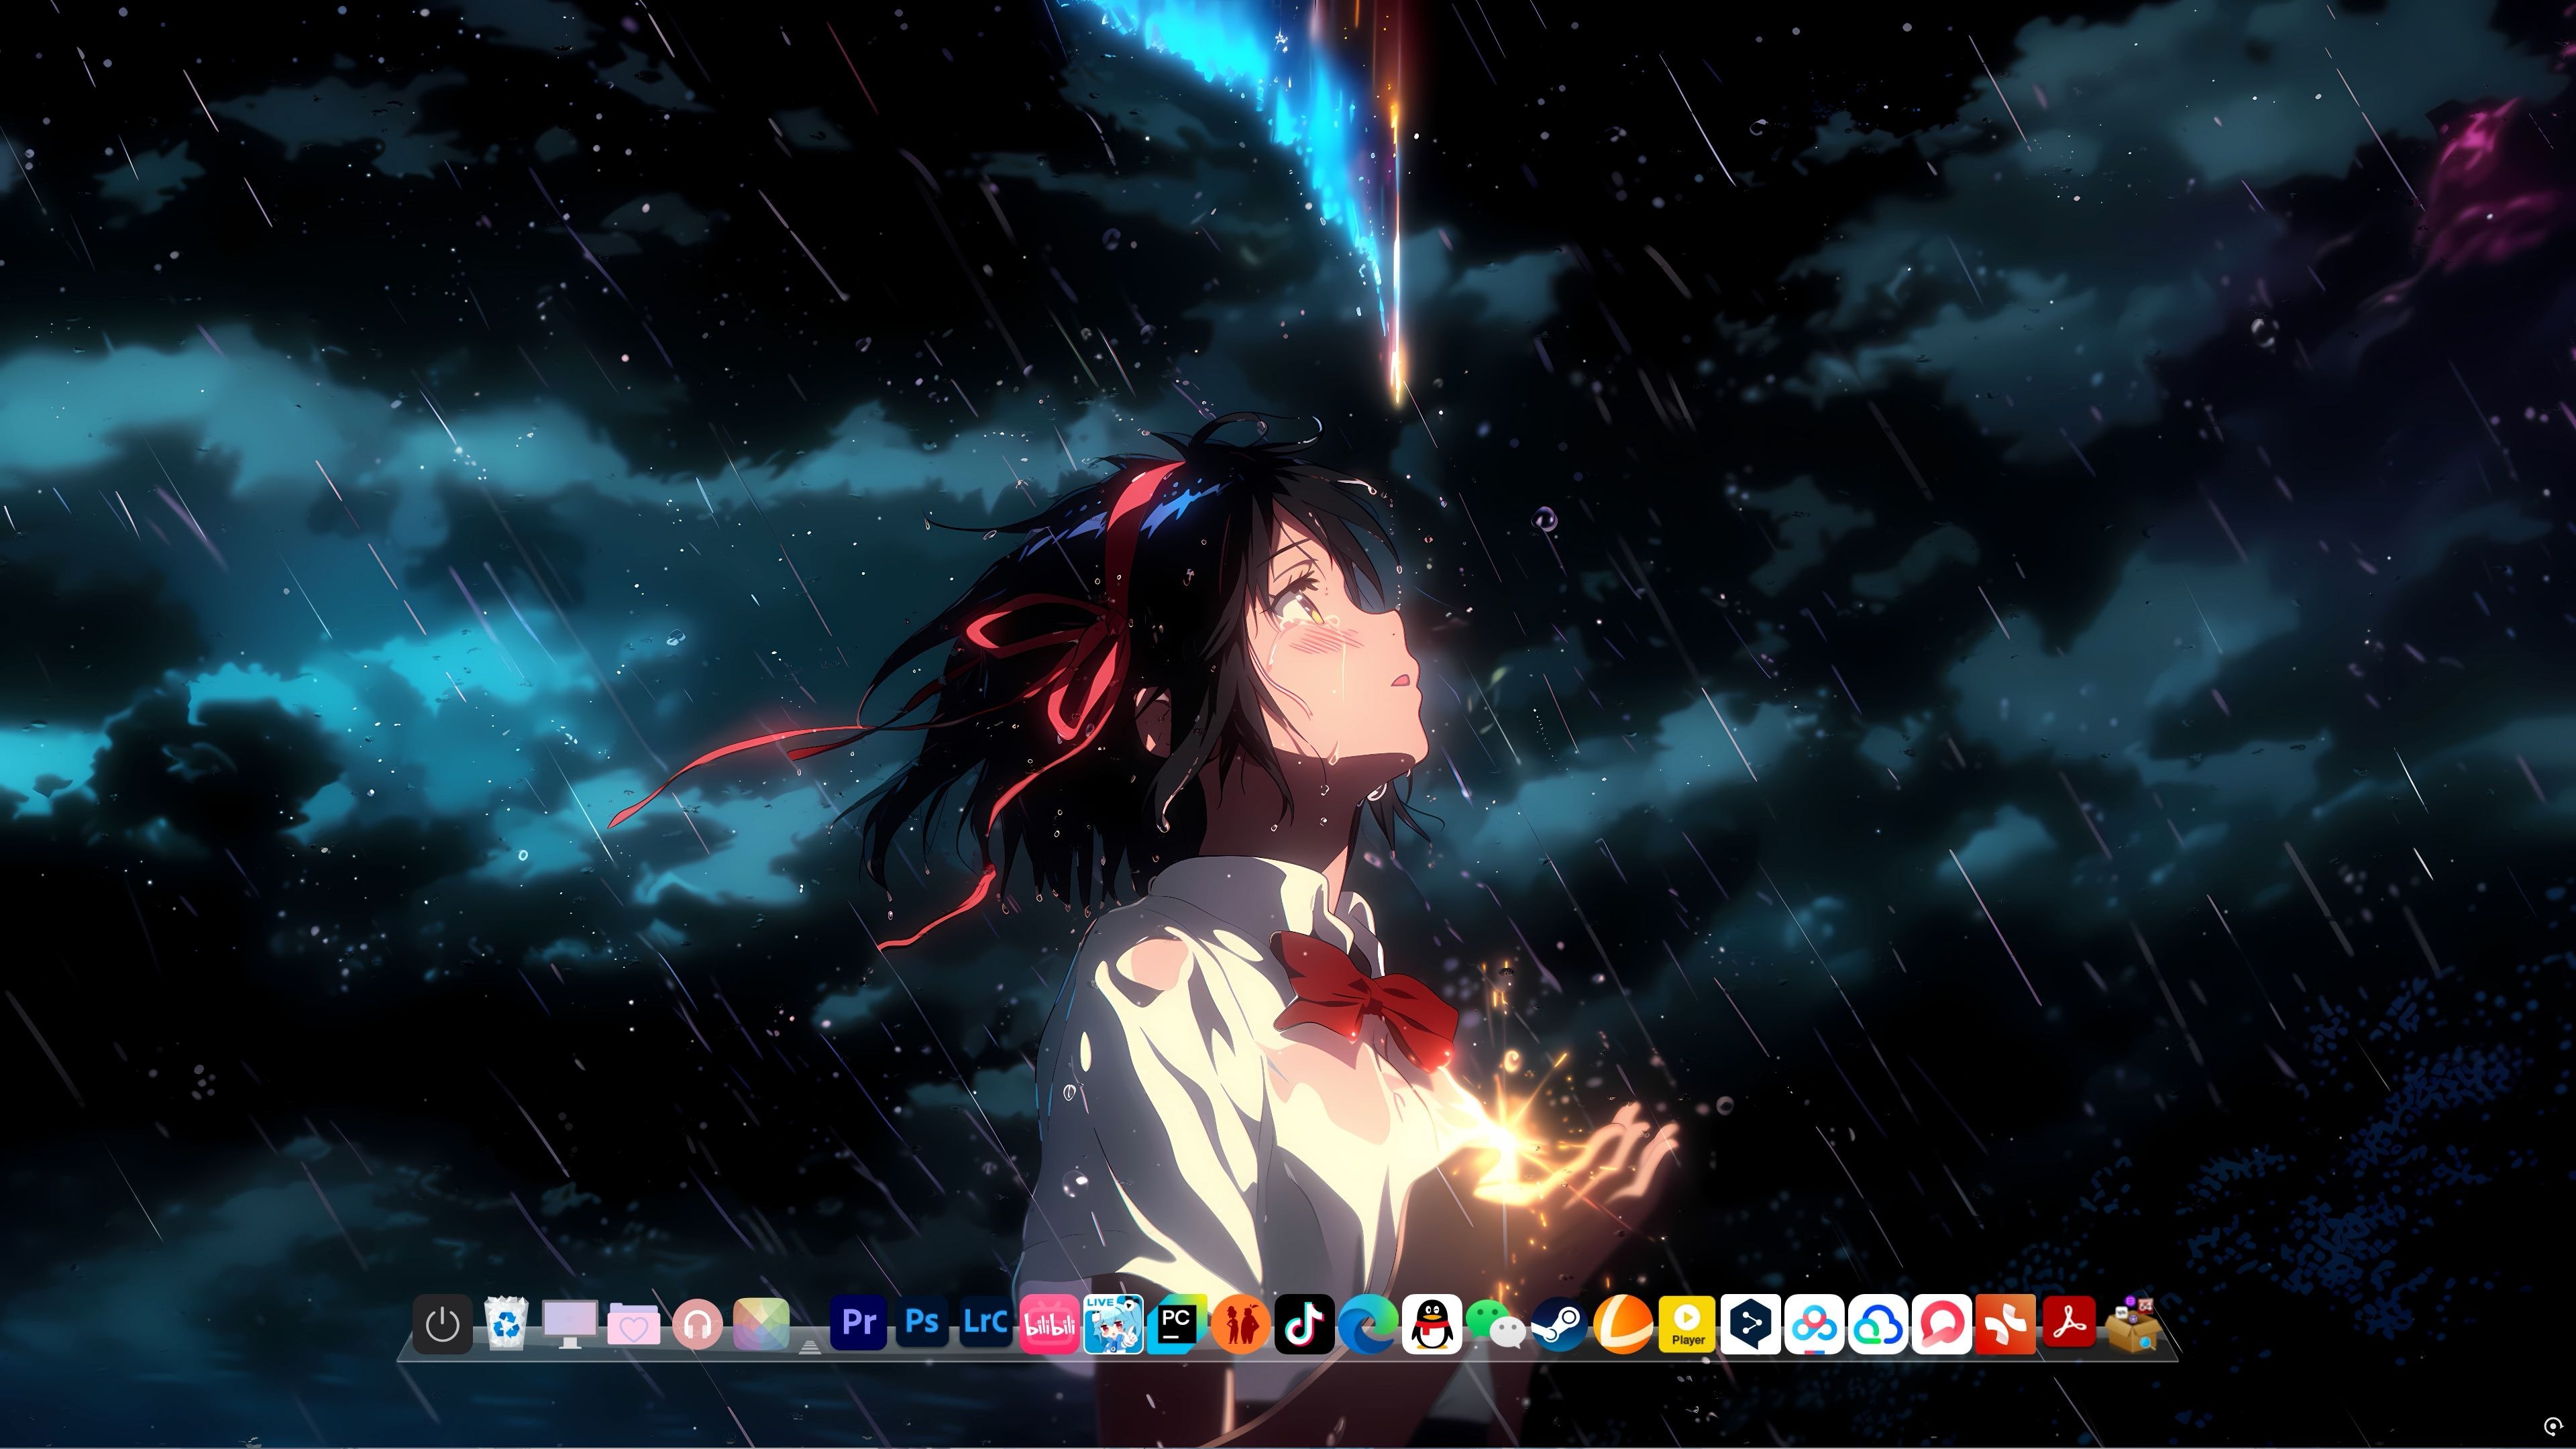Launch PyCharm (PC) from the dock
The width and height of the screenshot is (2576, 1449).
click(1177, 1324)
